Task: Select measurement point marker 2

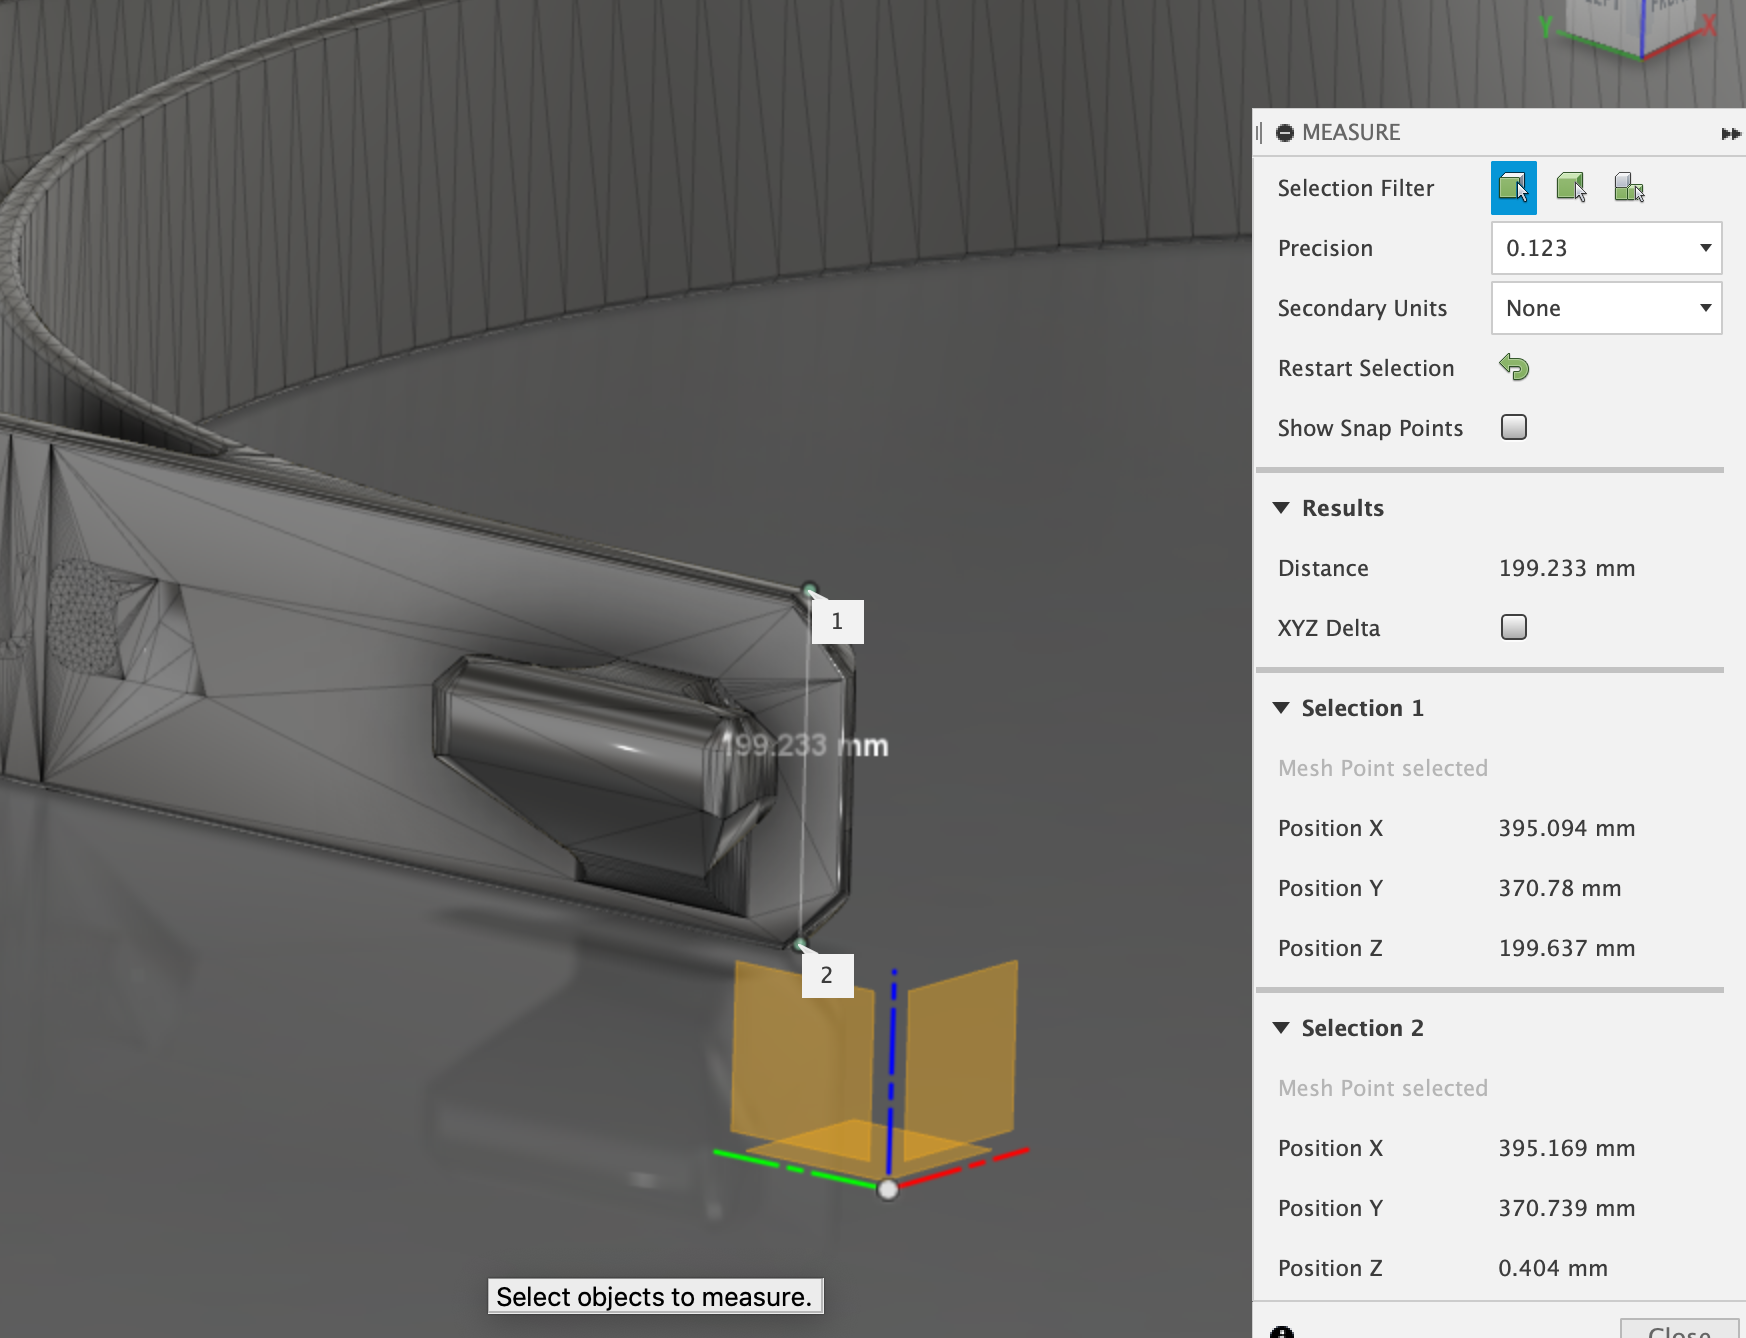Action: click(827, 976)
